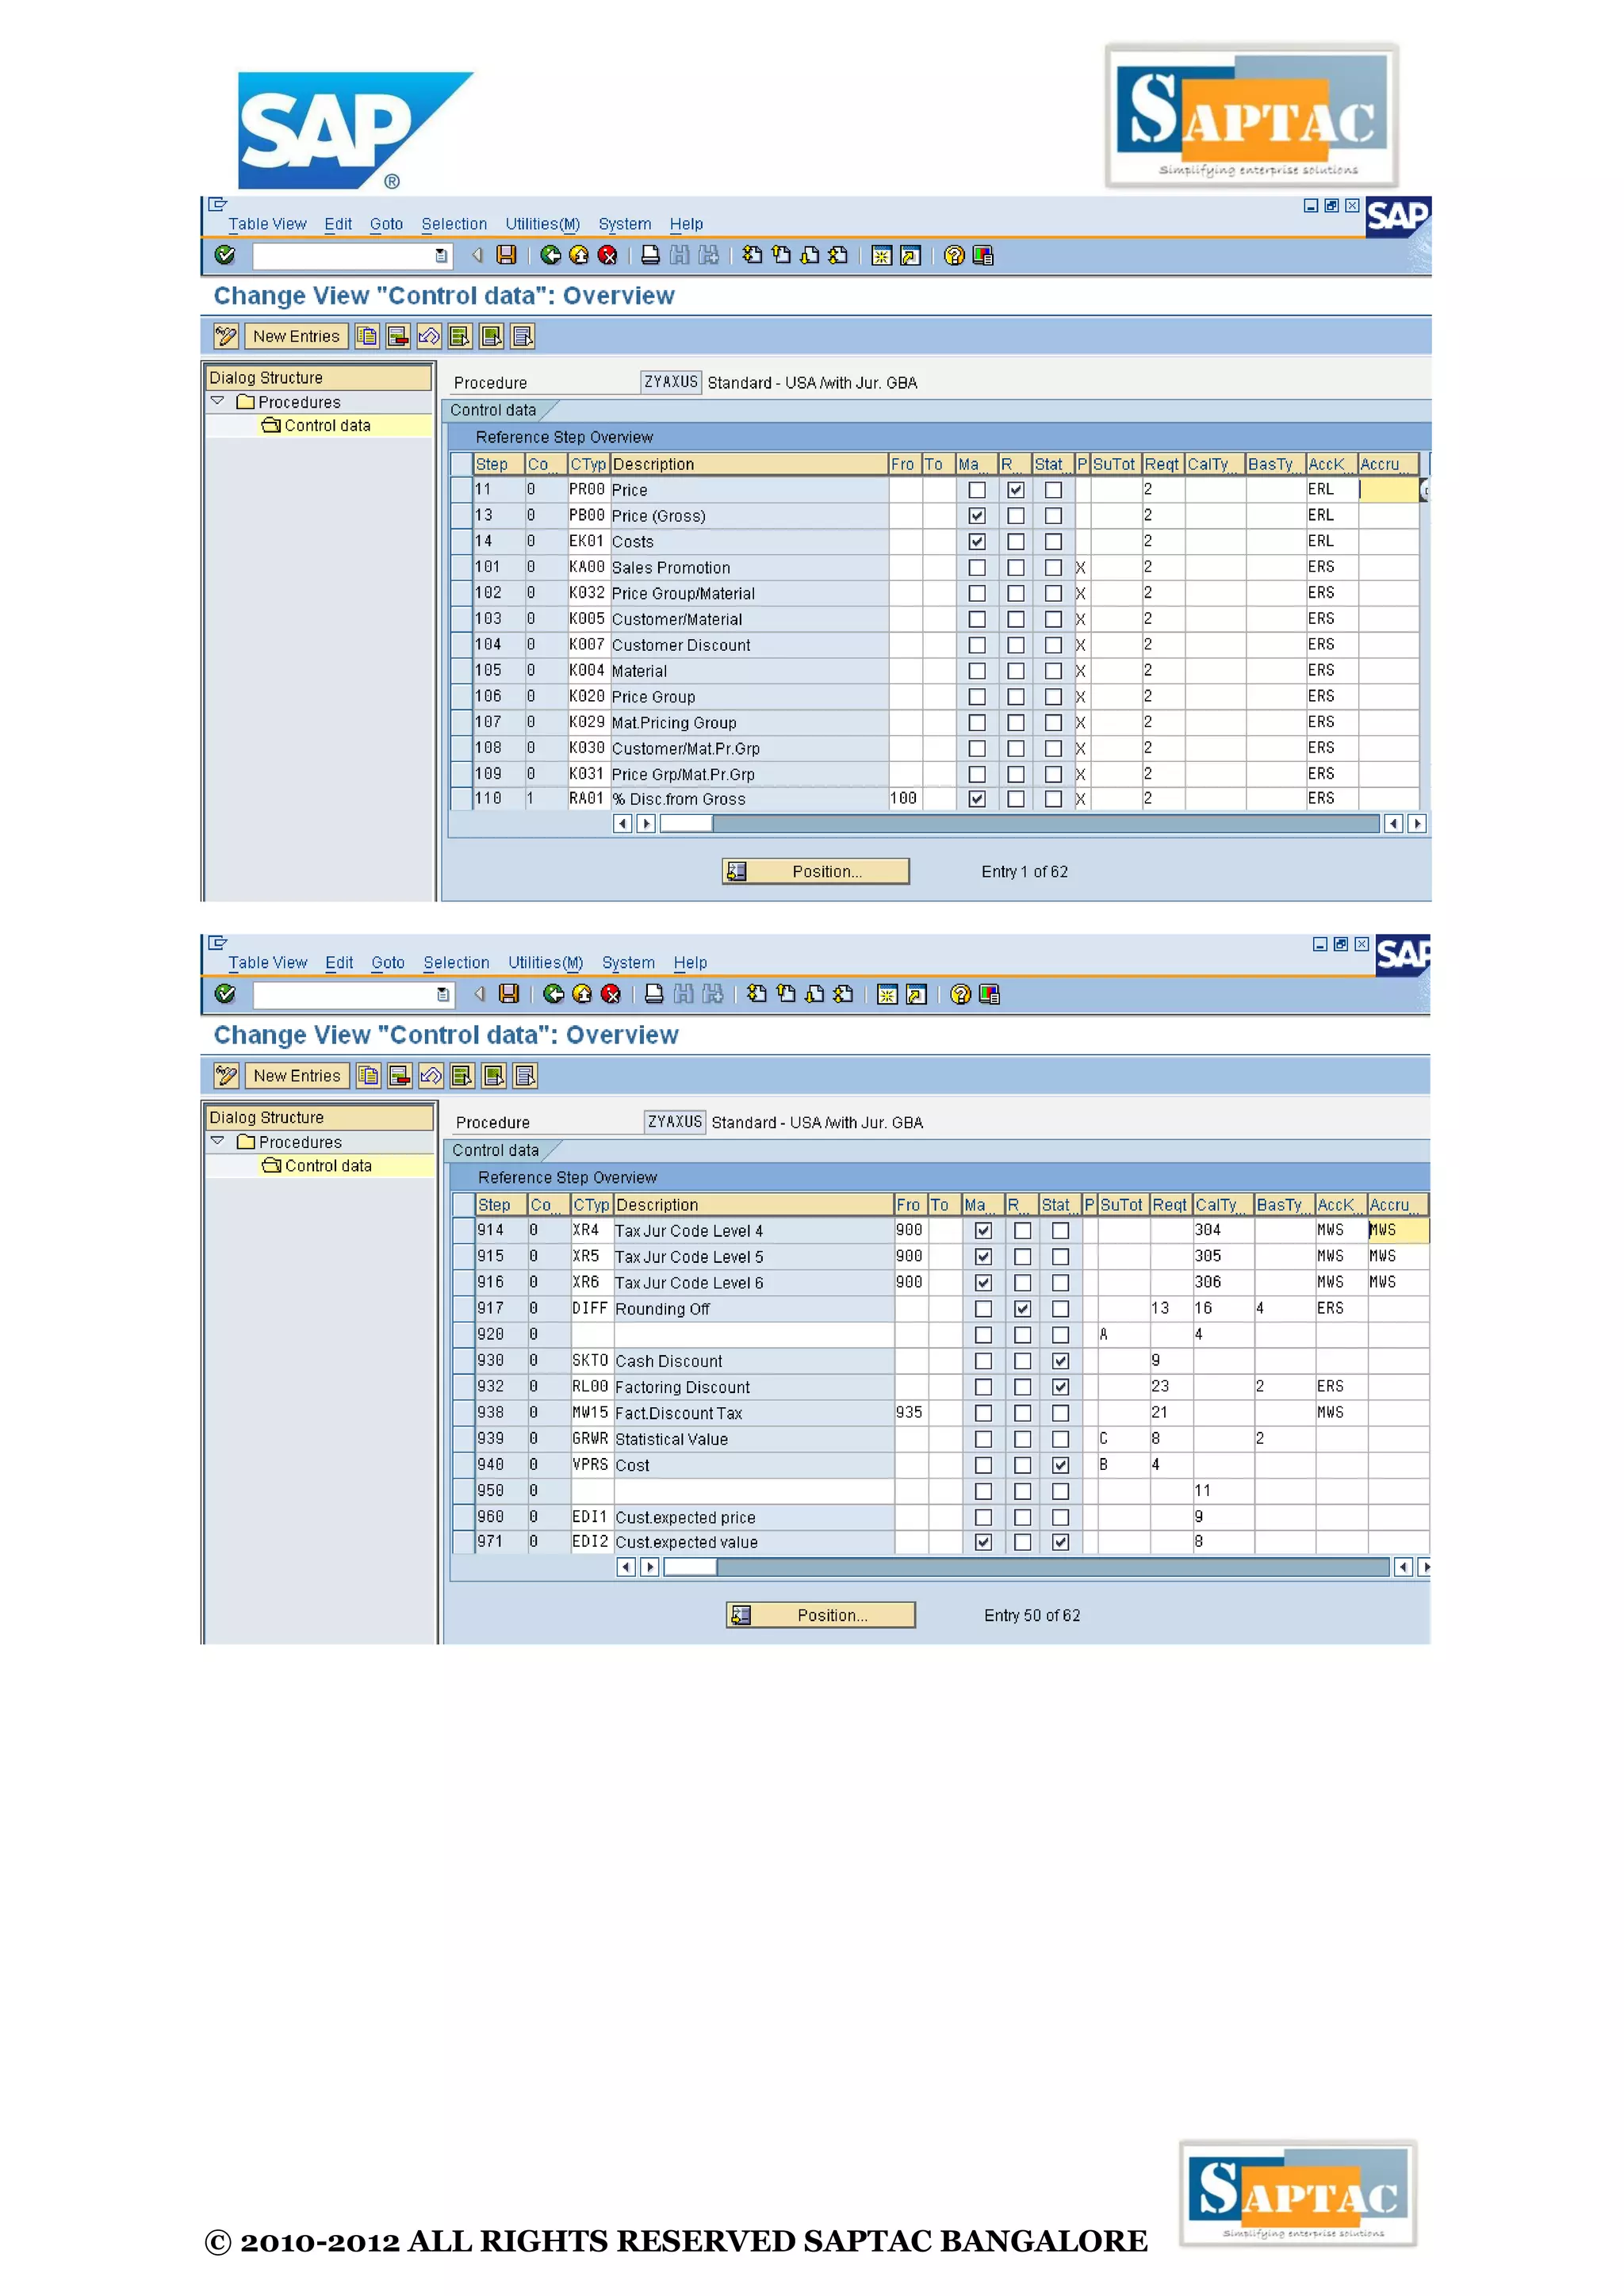Click the Print icon in top toolbar

(x=650, y=255)
